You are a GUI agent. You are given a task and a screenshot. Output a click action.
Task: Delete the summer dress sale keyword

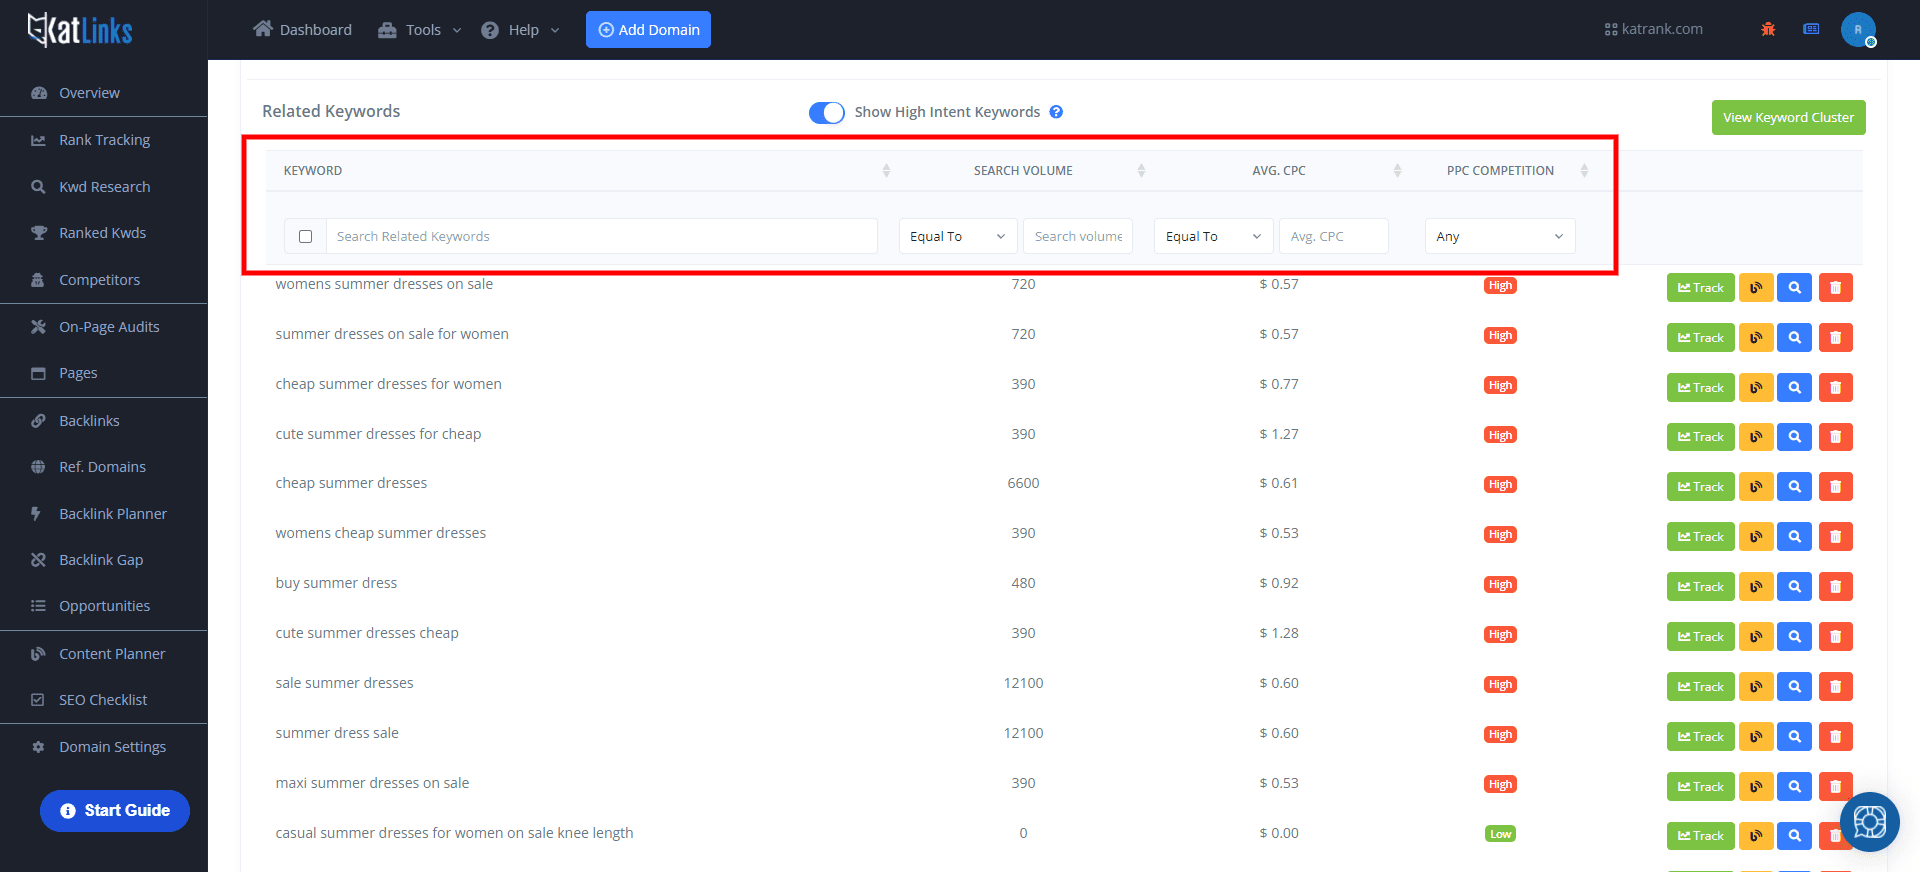tap(1835, 737)
